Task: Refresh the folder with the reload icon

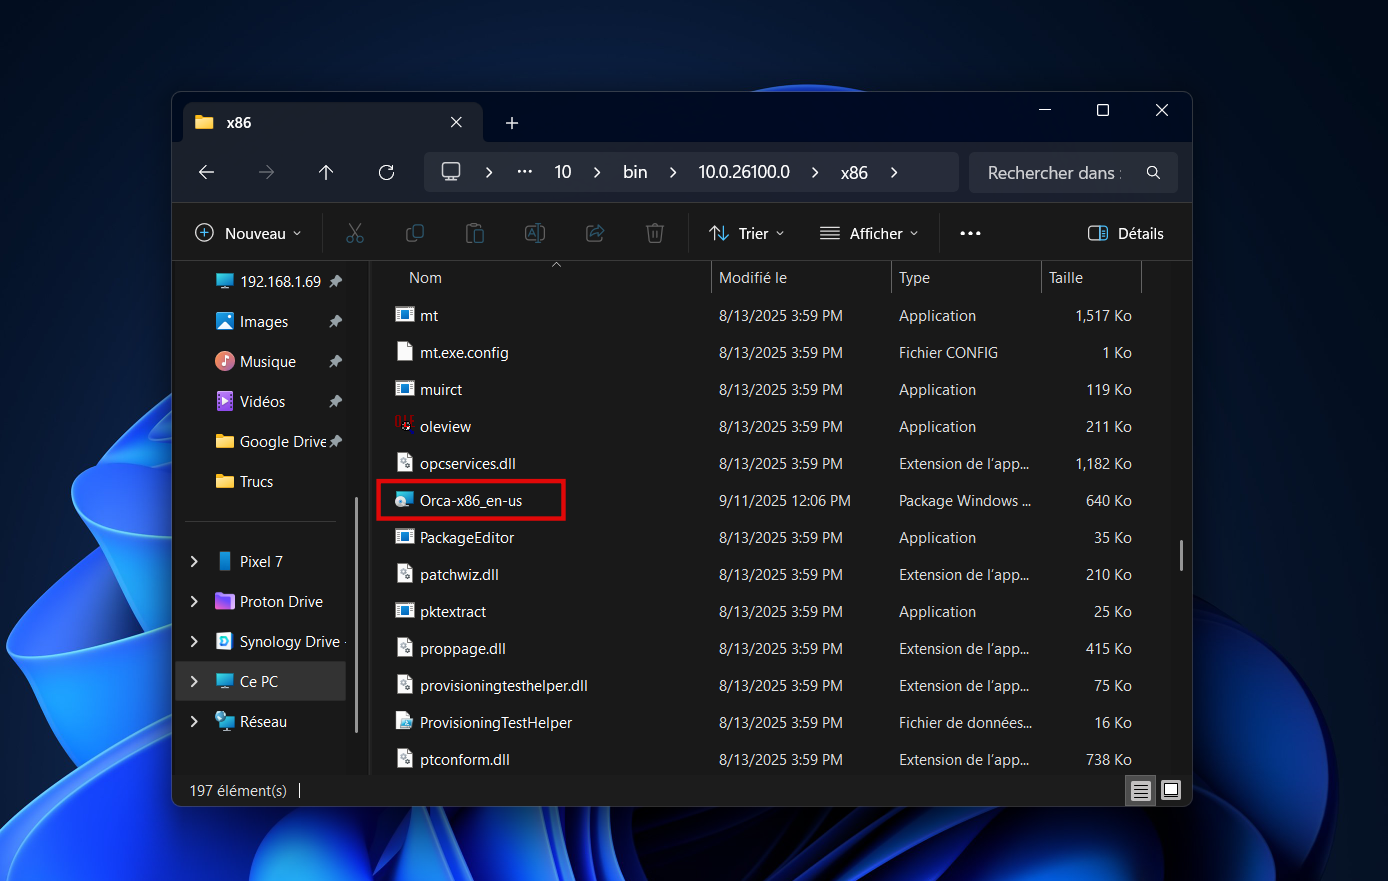Action: coord(386,172)
